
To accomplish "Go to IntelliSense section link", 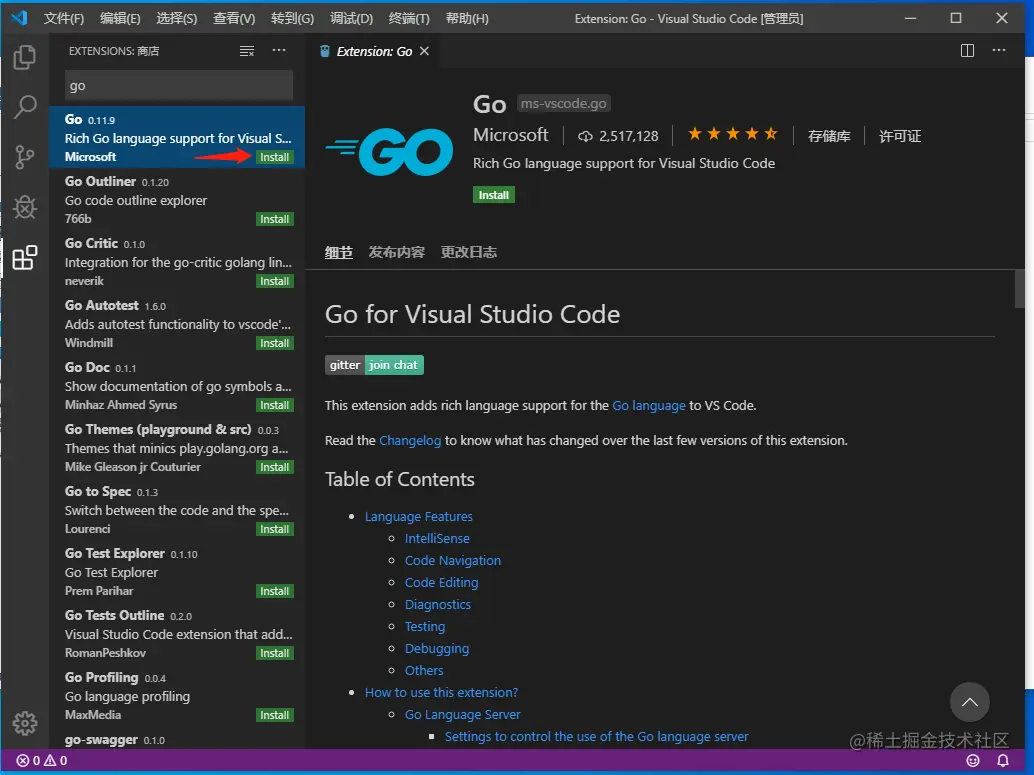I will pyautogui.click(x=437, y=538).
